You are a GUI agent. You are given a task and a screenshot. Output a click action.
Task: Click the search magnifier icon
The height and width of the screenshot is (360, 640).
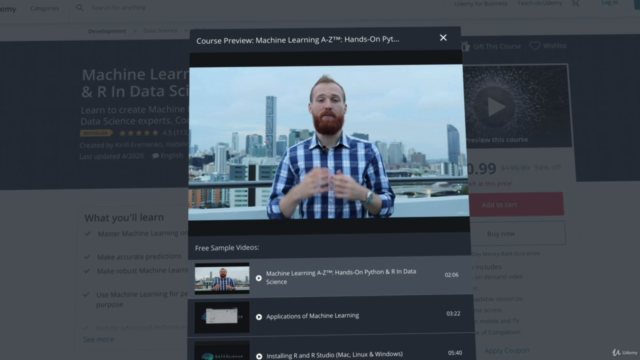(80, 8)
